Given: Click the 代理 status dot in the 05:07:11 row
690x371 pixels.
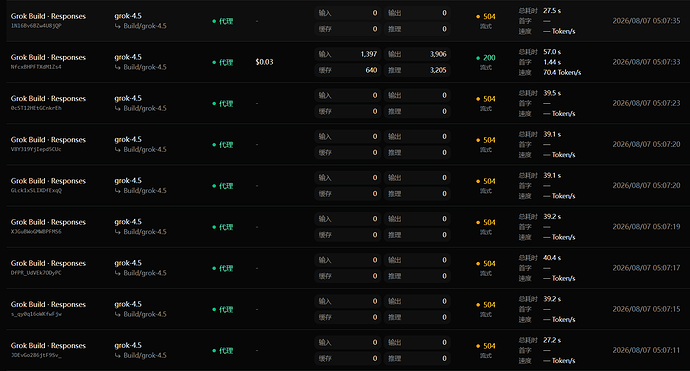Looking at the screenshot, I should click(214, 351).
